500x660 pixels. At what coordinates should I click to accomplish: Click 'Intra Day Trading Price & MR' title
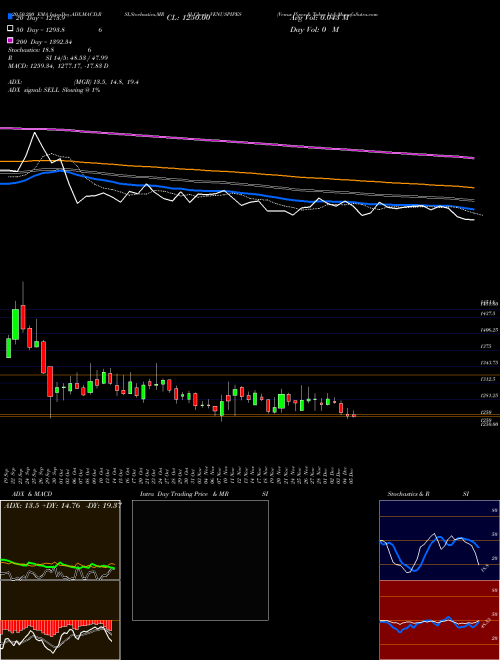point(184,494)
